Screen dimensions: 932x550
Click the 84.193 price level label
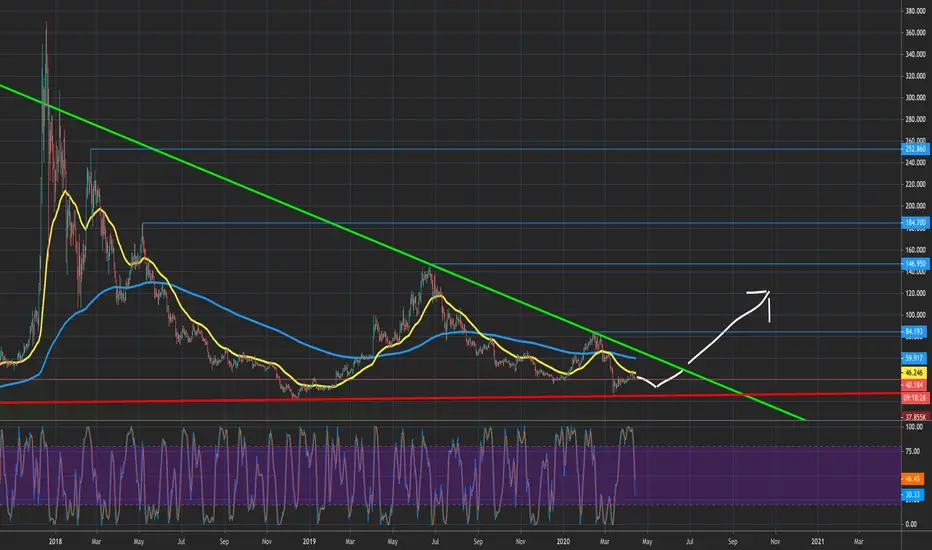coord(914,332)
